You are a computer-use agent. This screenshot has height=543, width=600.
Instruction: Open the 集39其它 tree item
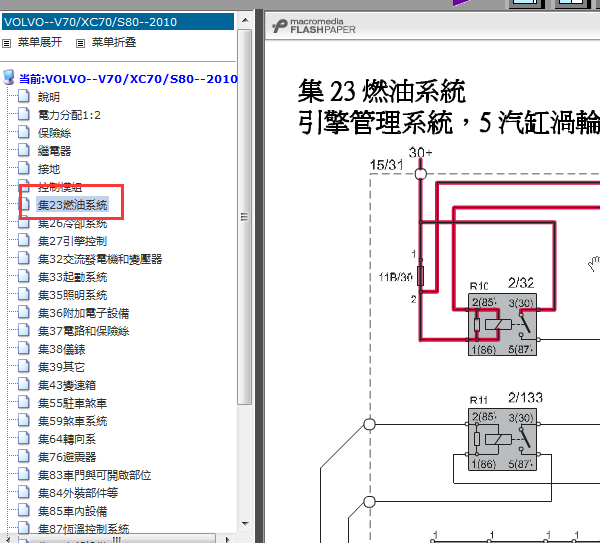(x=61, y=367)
